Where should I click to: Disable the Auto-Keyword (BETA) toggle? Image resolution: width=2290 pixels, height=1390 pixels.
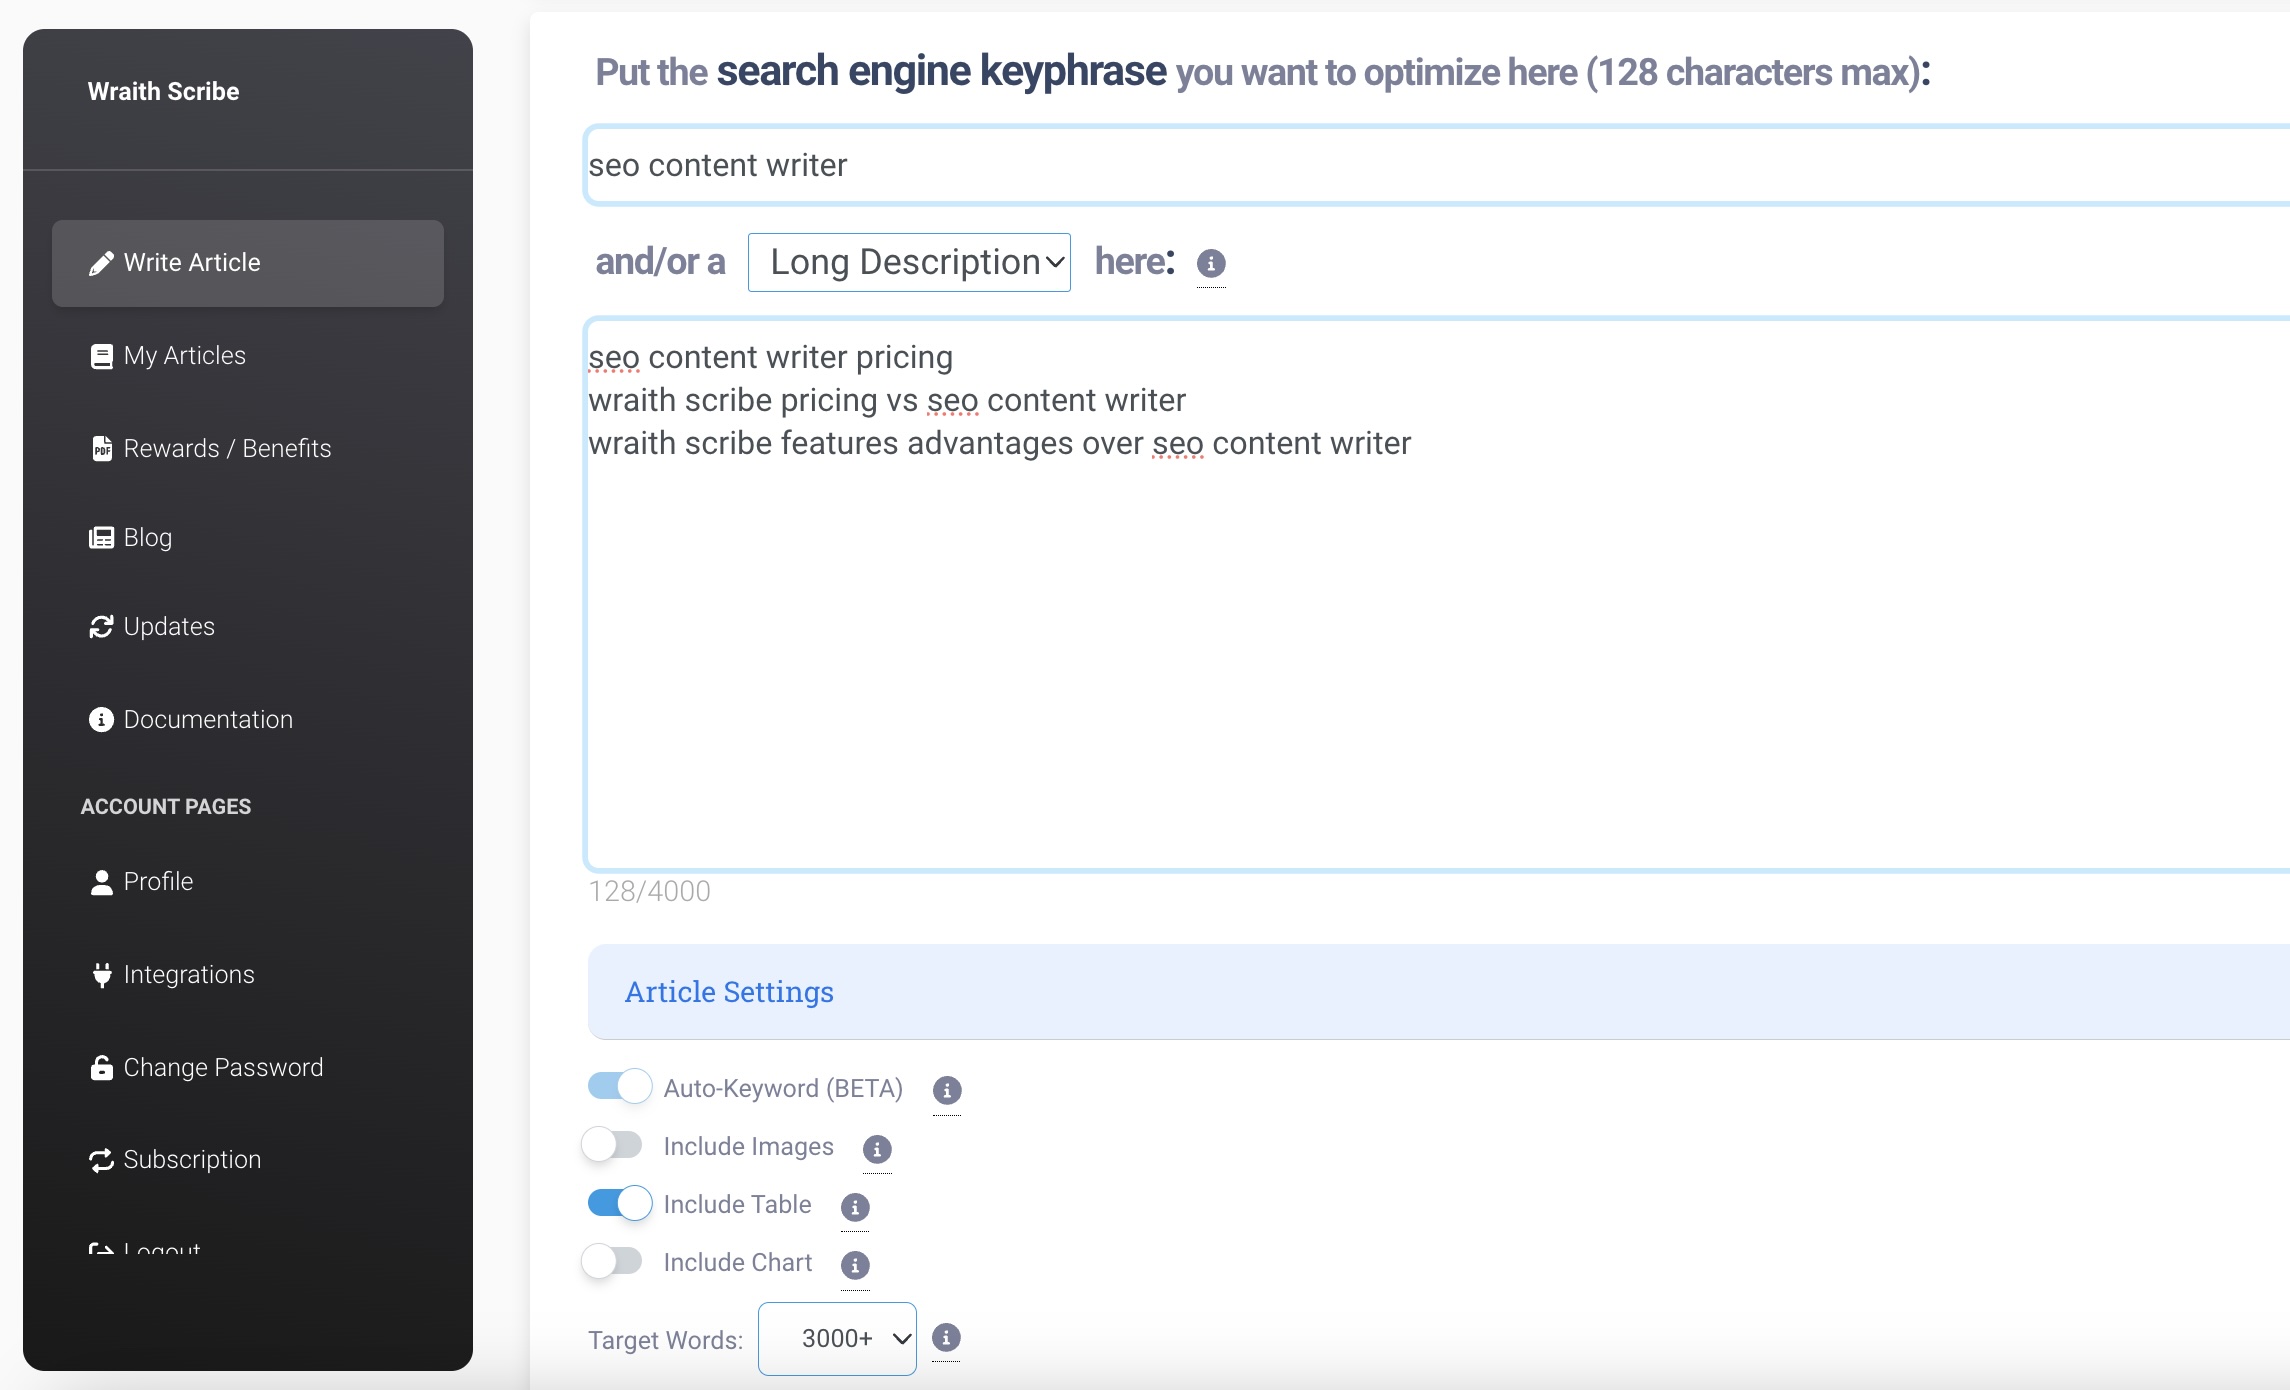click(x=620, y=1087)
